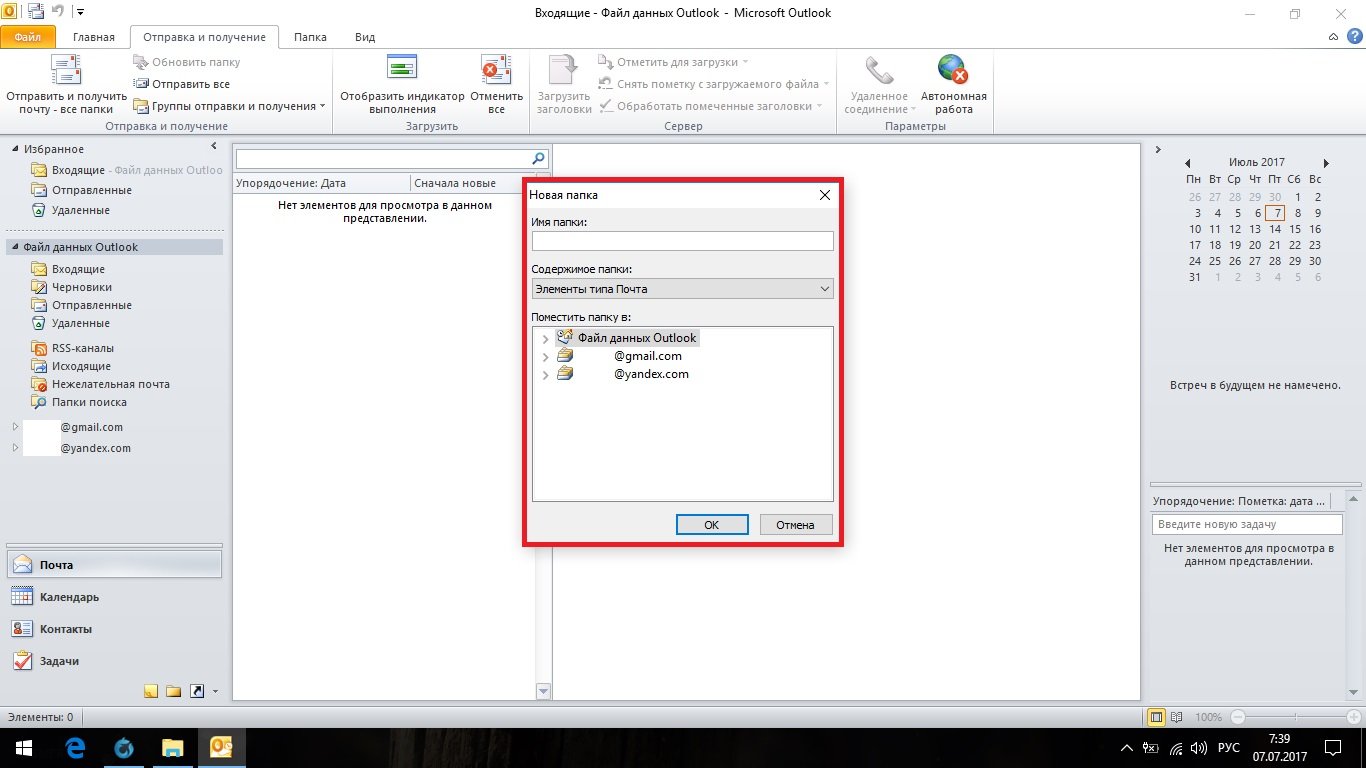Expand the @yandex.com arrow in the navigation pane
This screenshot has width=1366, height=768.
(x=15, y=448)
